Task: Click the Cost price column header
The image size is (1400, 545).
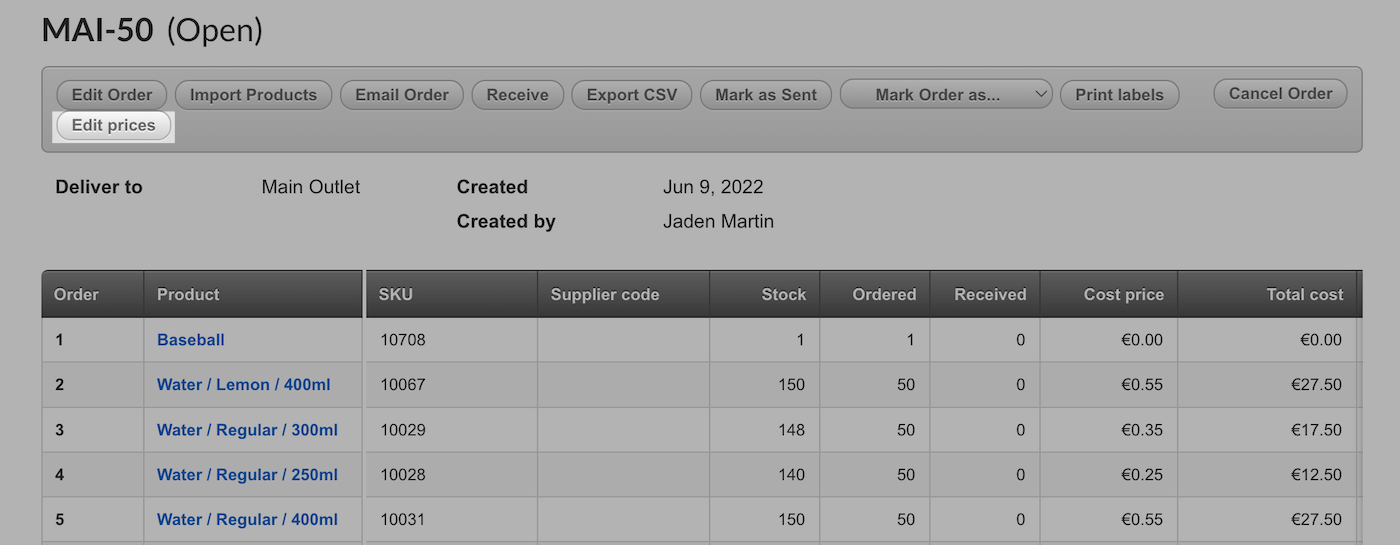Action: (1123, 294)
